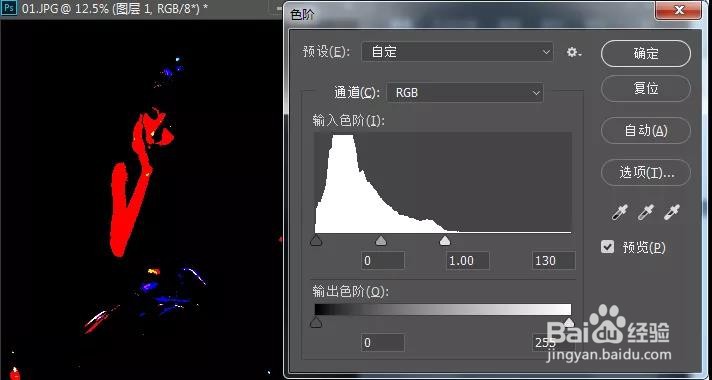Click the Photoshop Ps logo icon
This screenshot has width=712, height=380.
click(x=9, y=8)
